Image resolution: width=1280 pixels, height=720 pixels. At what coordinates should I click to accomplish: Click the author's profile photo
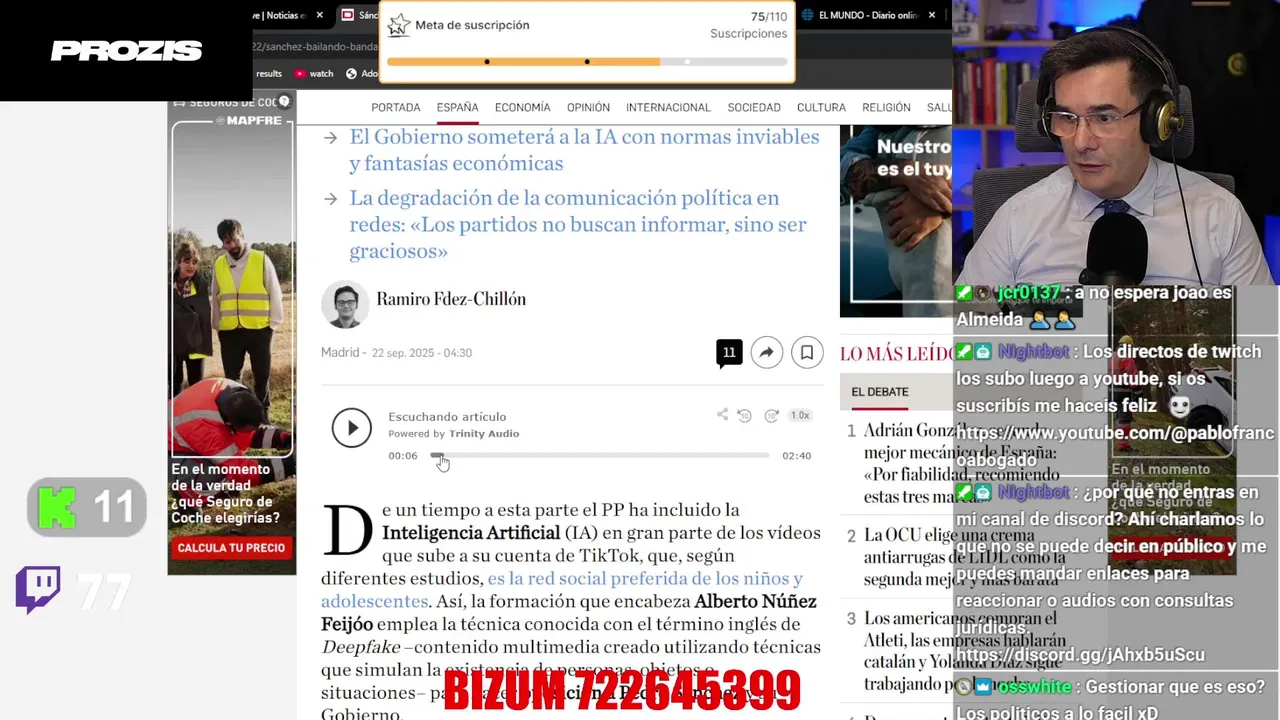point(345,304)
